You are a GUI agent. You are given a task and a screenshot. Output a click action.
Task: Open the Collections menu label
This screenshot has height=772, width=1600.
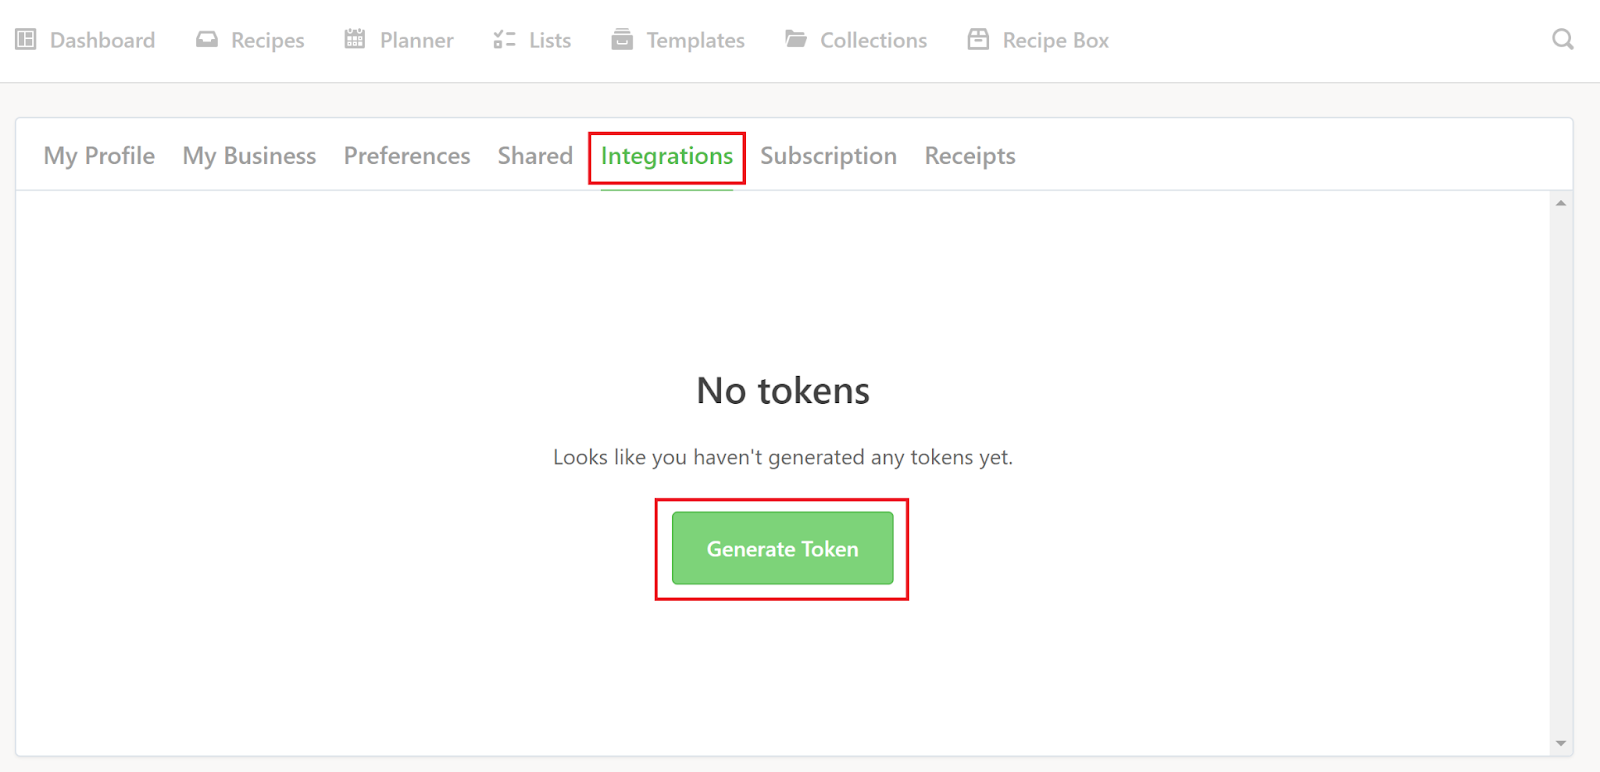[874, 40]
